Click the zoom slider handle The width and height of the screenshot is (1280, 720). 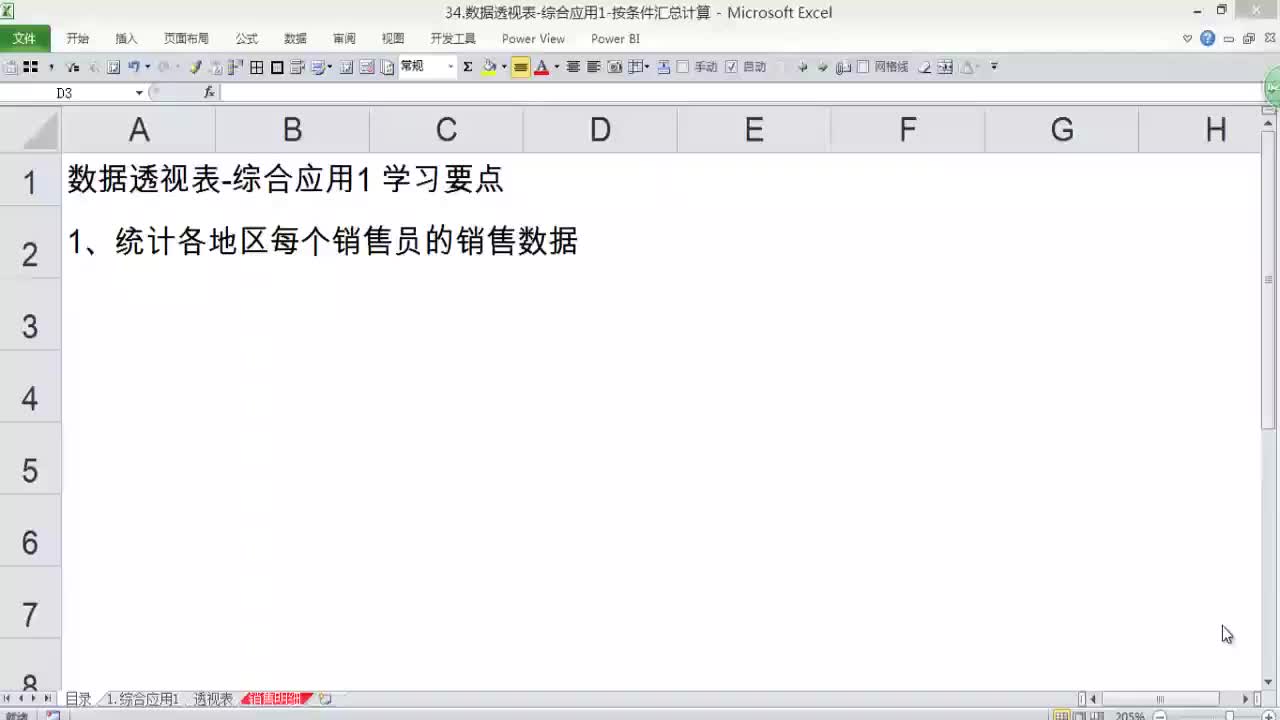click(x=1230, y=716)
